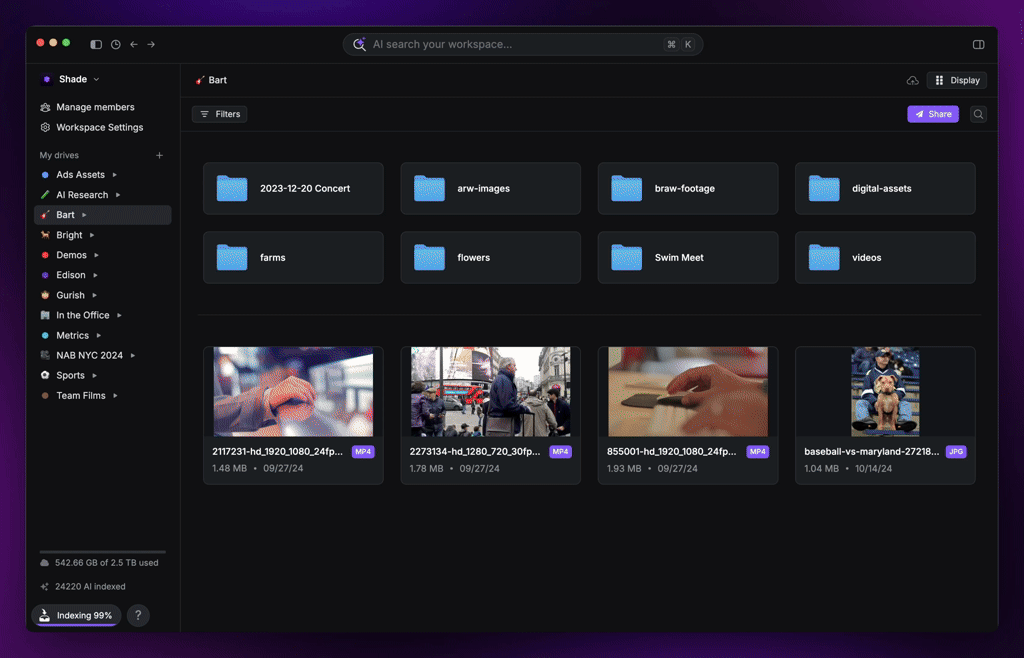Expand the NAB NYC 2024 drive

133,355
